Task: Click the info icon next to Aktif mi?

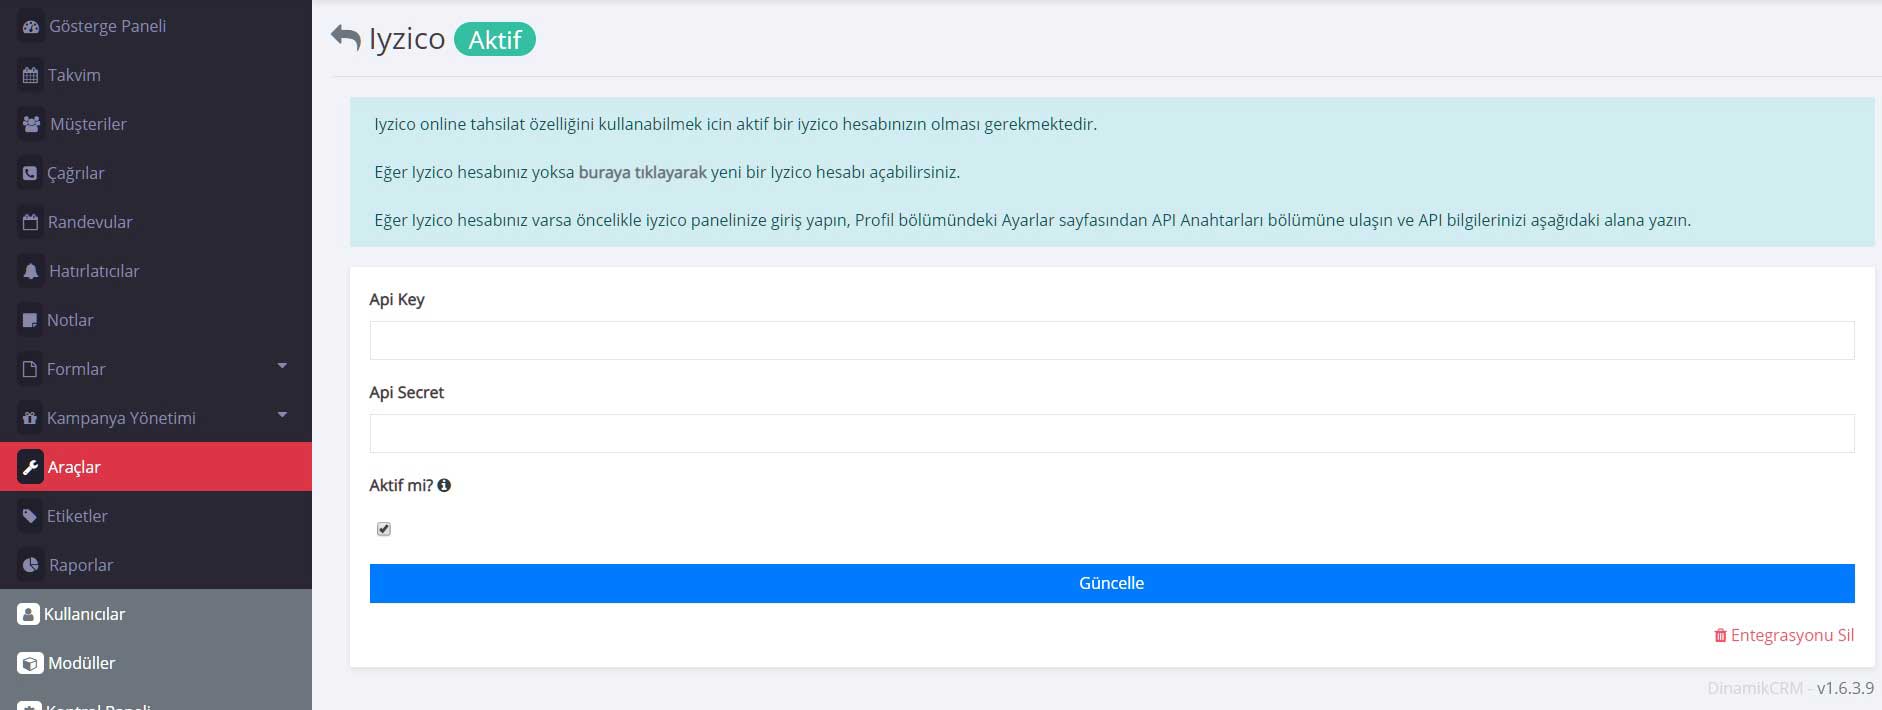Action: point(444,485)
